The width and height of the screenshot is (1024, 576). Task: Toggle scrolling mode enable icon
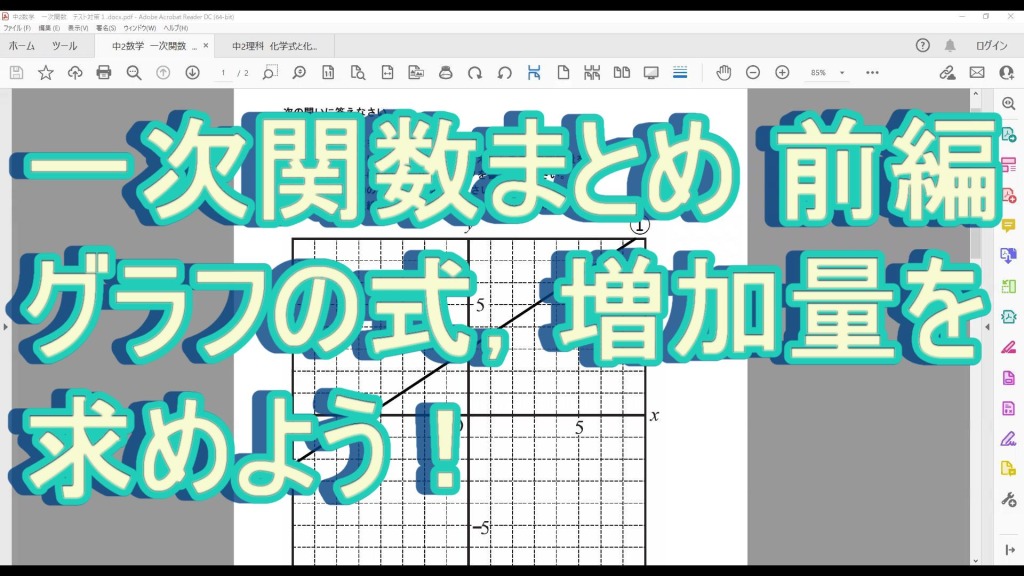534,73
